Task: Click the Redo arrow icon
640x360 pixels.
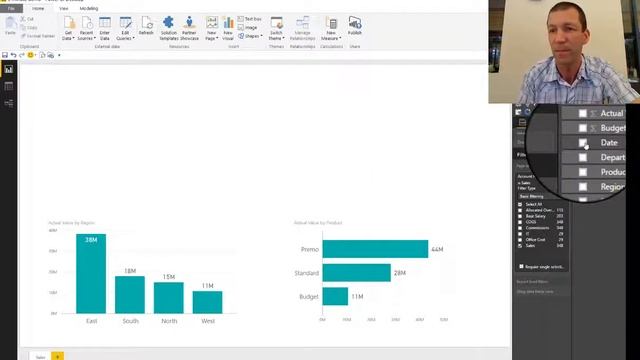Action: tap(22, 55)
